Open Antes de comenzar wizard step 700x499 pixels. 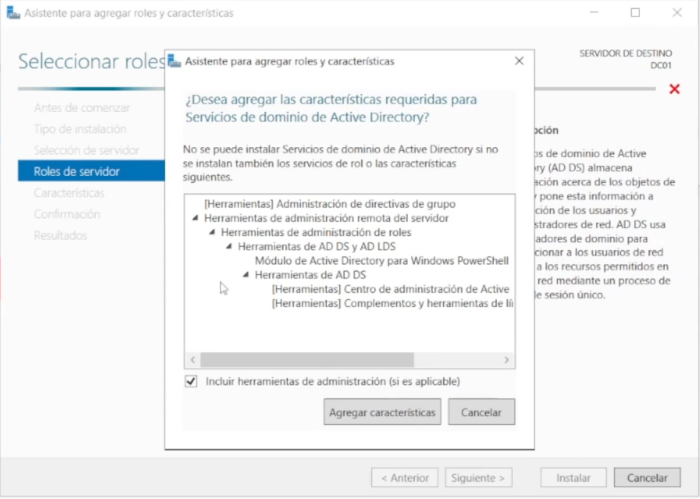(82, 108)
